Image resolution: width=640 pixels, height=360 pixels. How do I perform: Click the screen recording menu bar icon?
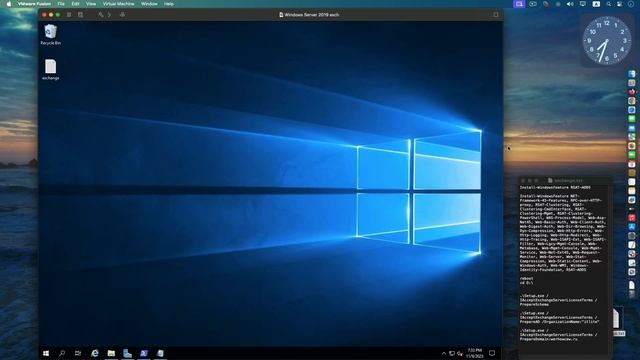pos(533,4)
